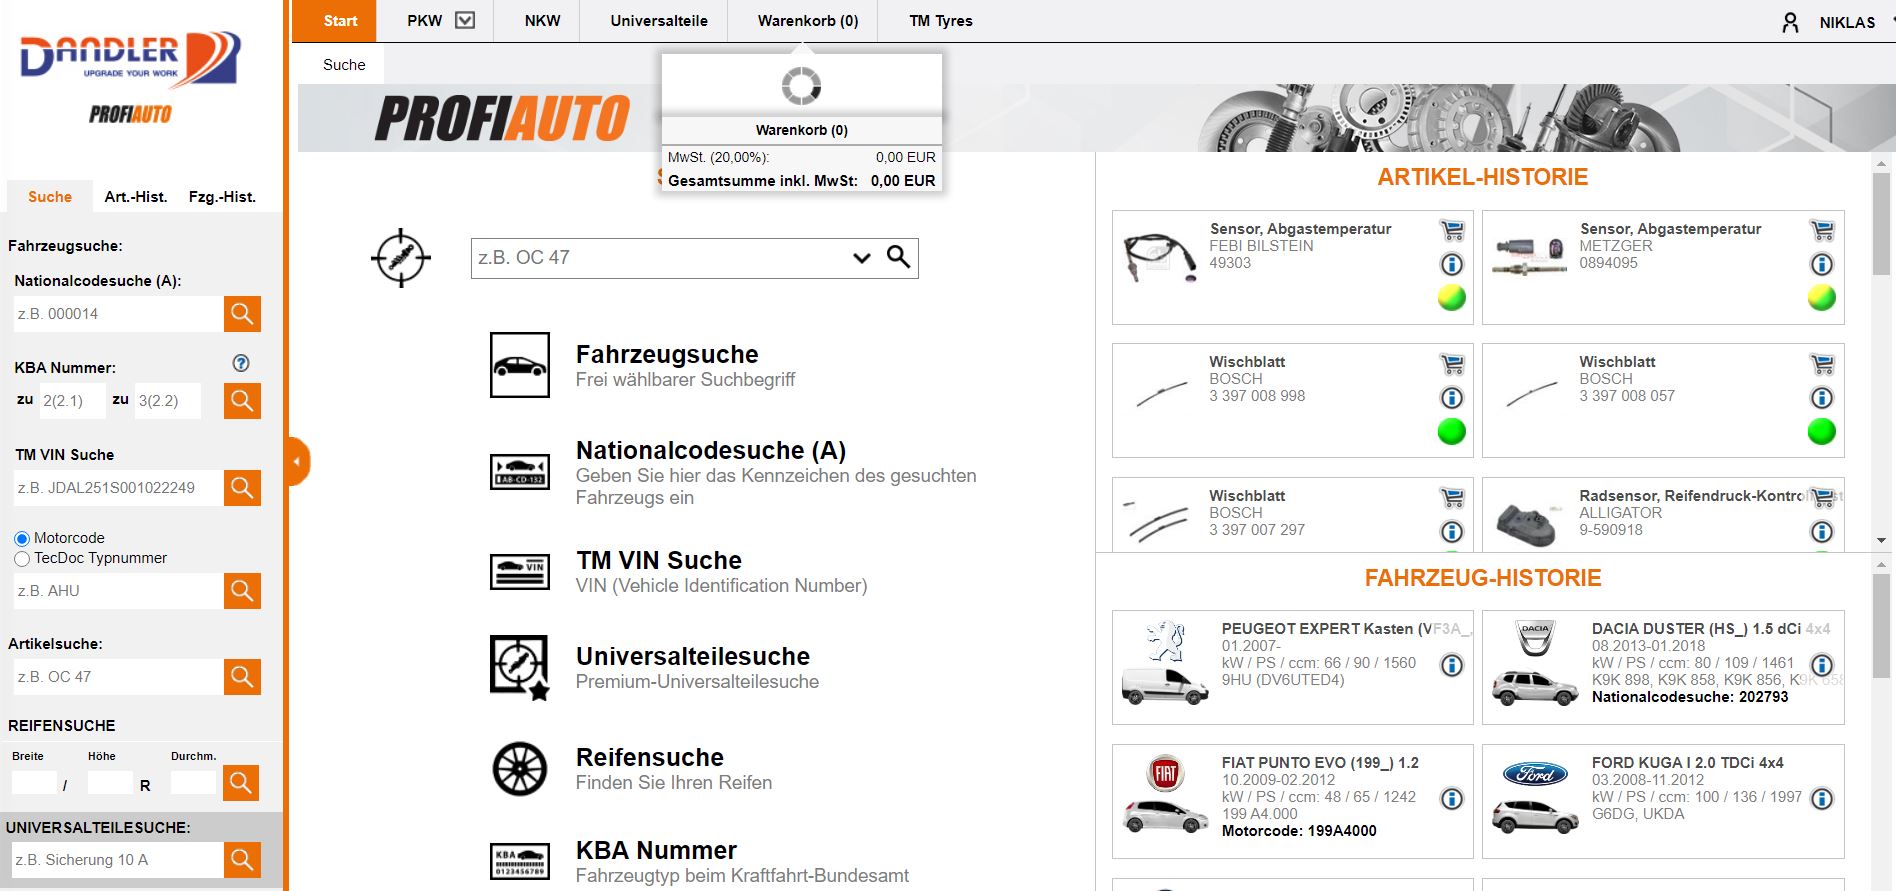Viewport: 1896px width, 891px height.
Task: Select TecDoc Typnummer radio button
Action: [x=22, y=559]
